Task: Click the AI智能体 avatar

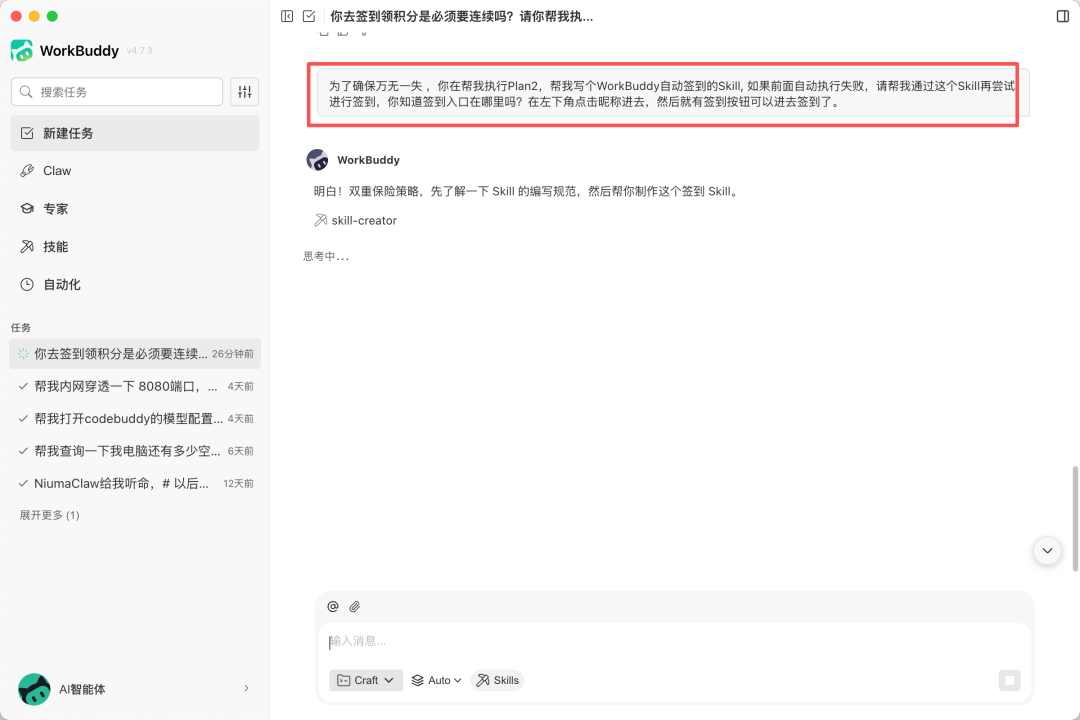Action: tap(34, 689)
